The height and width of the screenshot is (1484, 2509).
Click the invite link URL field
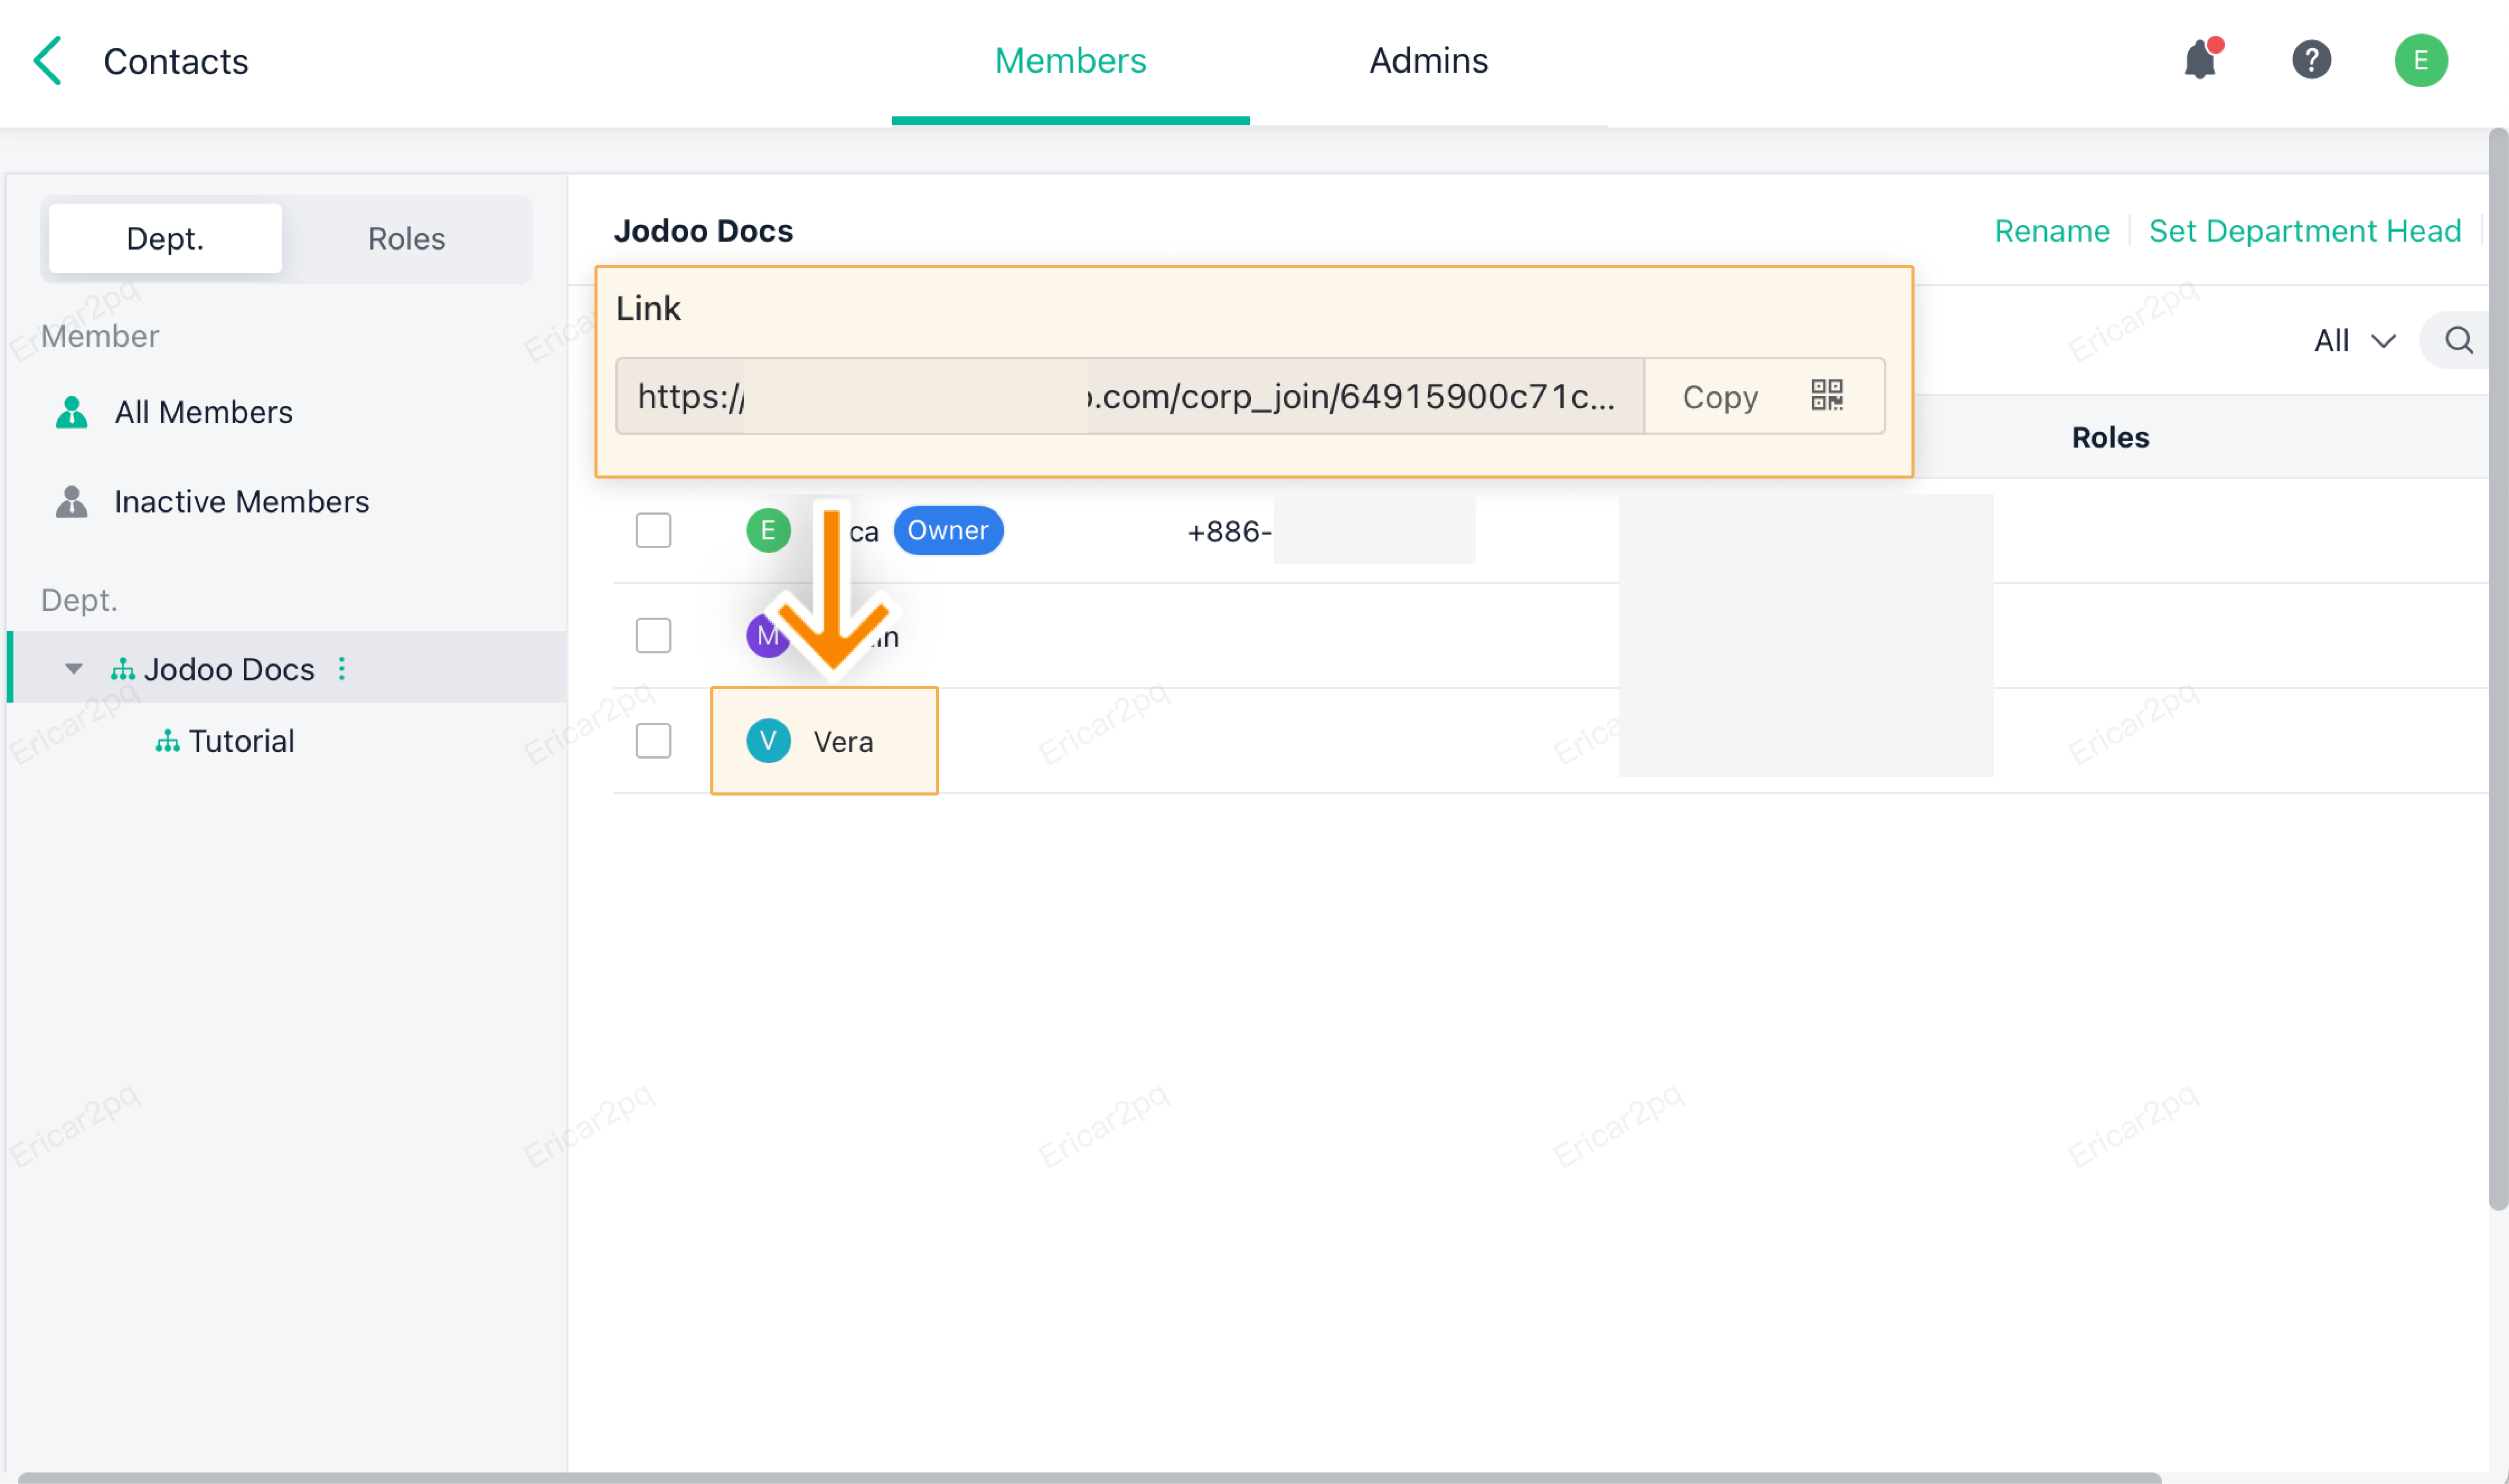coord(1130,396)
